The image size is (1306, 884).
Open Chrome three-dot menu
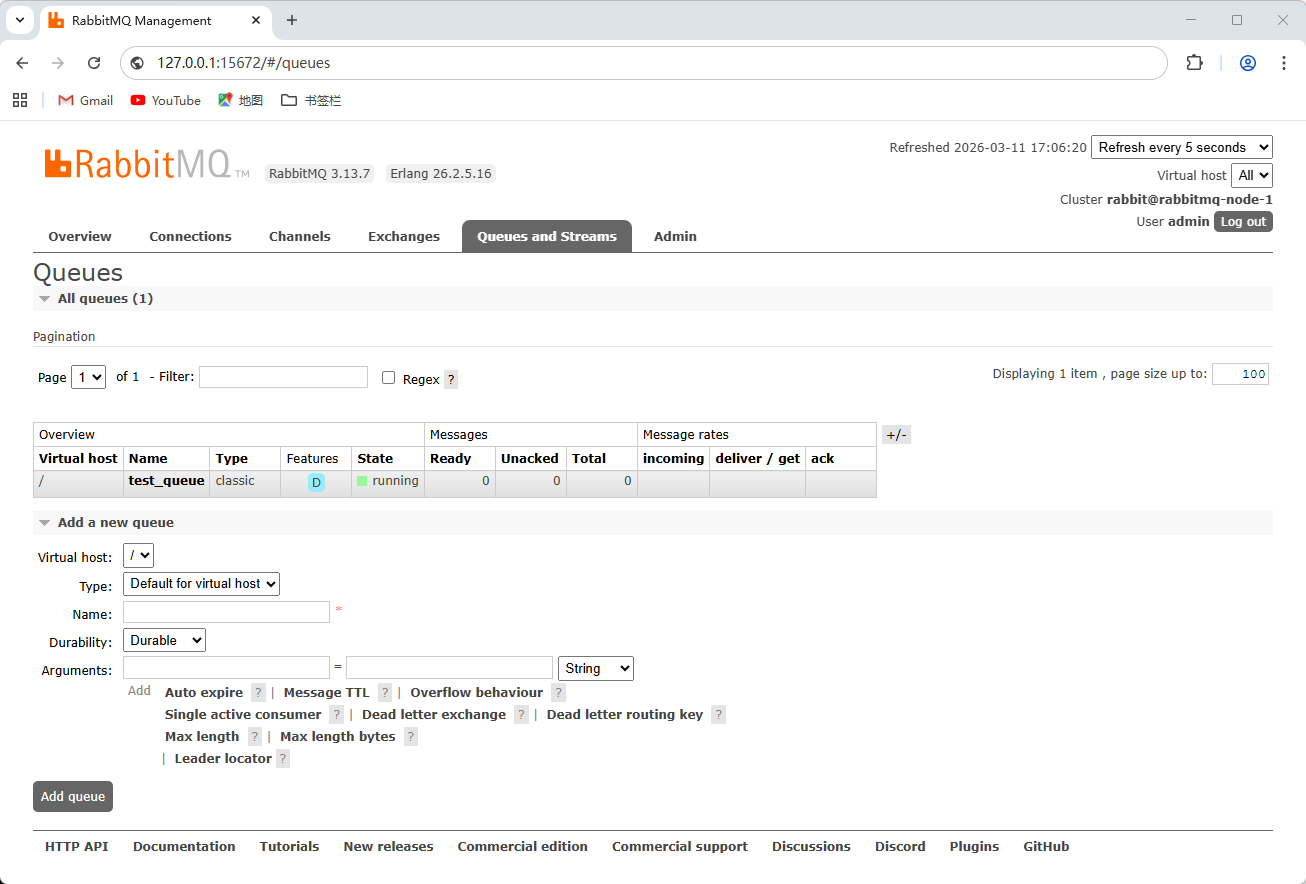[1284, 63]
